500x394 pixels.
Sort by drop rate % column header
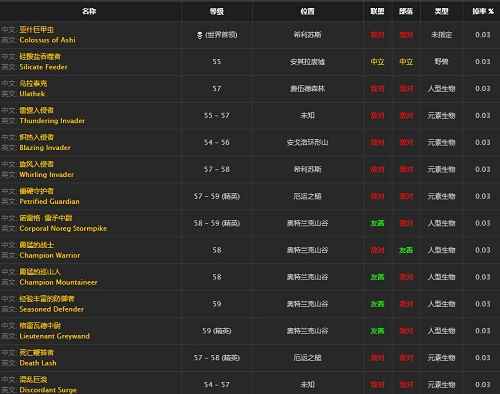point(483,11)
